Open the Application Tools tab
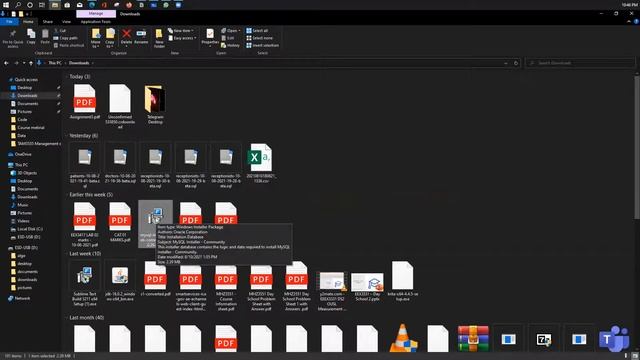 (x=96, y=22)
